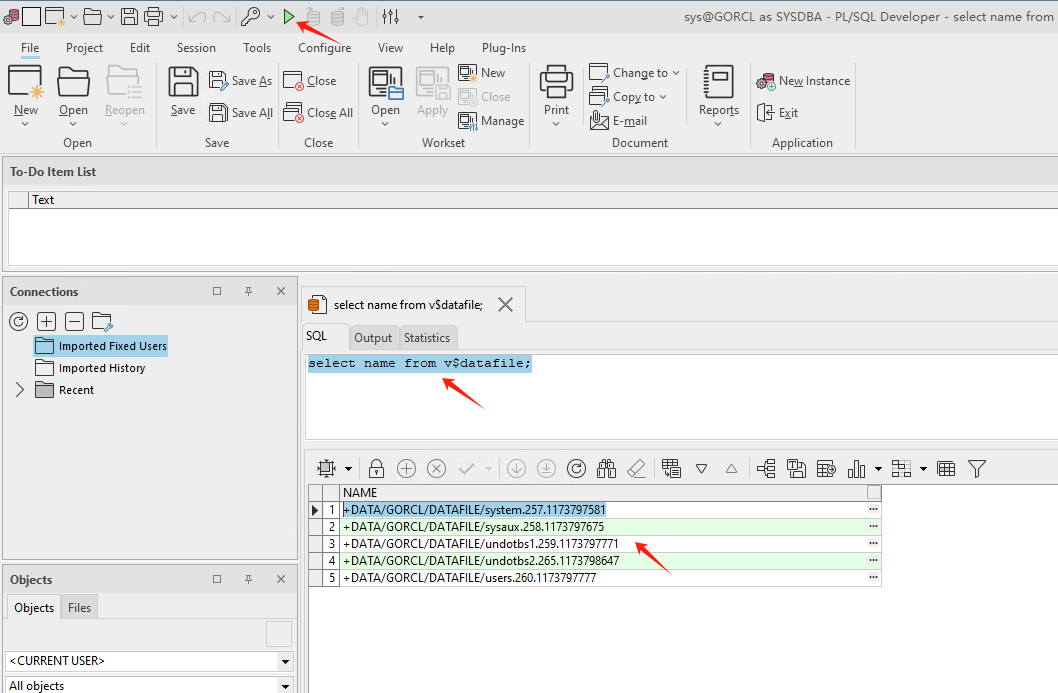The width and height of the screenshot is (1058, 693).
Task: Open the View ribbon tab
Action: tap(390, 48)
